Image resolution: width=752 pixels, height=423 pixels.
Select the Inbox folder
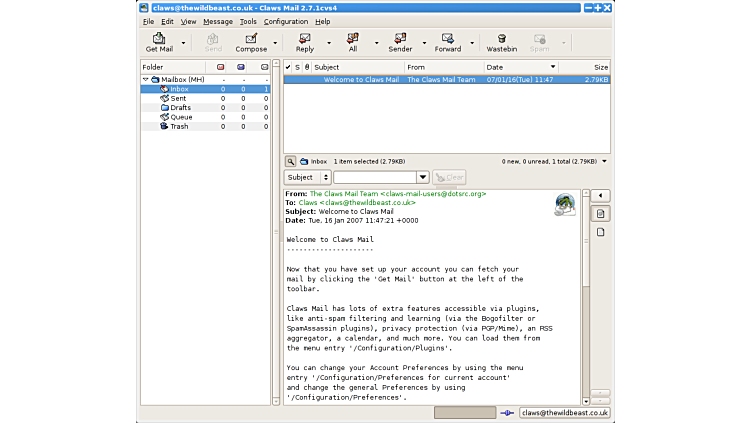click(x=205, y=89)
